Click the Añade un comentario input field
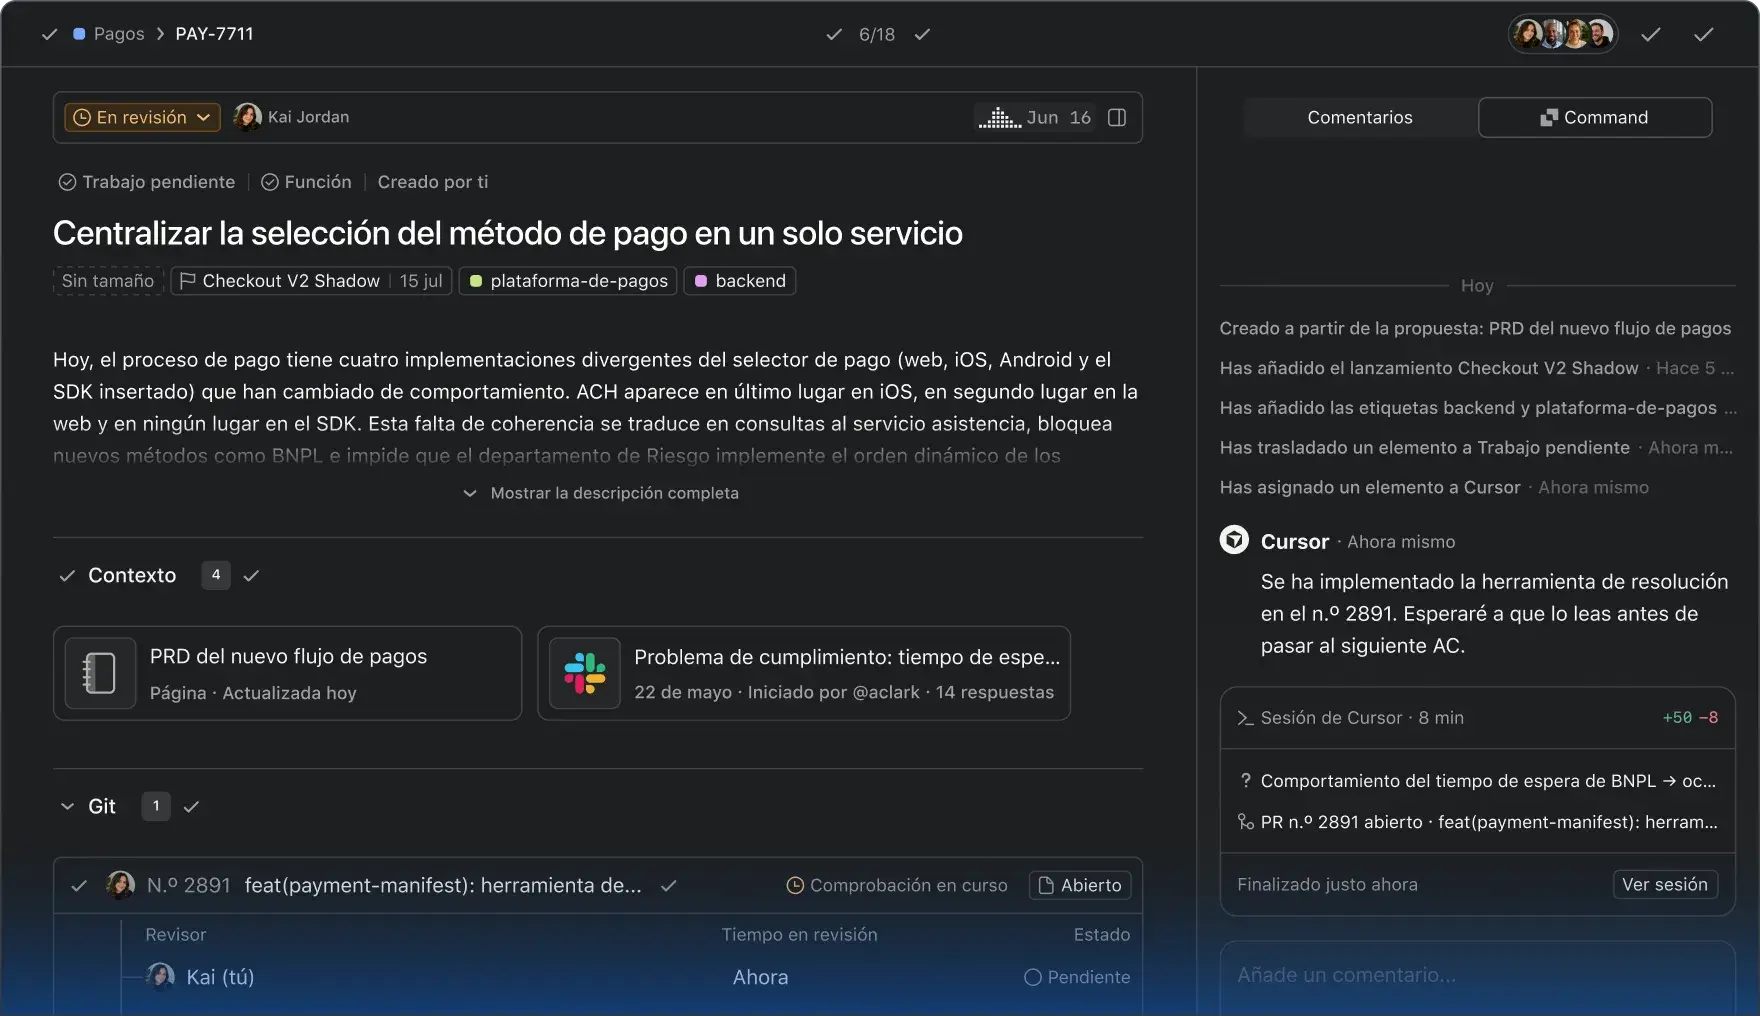This screenshot has height=1016, width=1760. point(1477,975)
